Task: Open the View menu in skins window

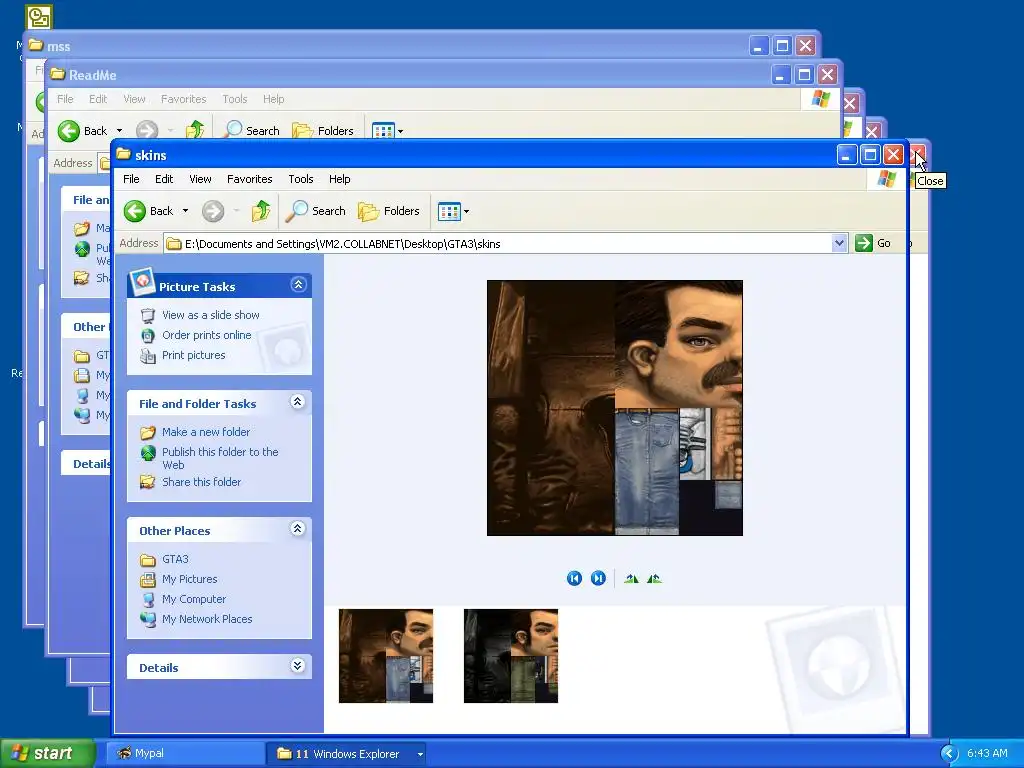Action: point(200,179)
